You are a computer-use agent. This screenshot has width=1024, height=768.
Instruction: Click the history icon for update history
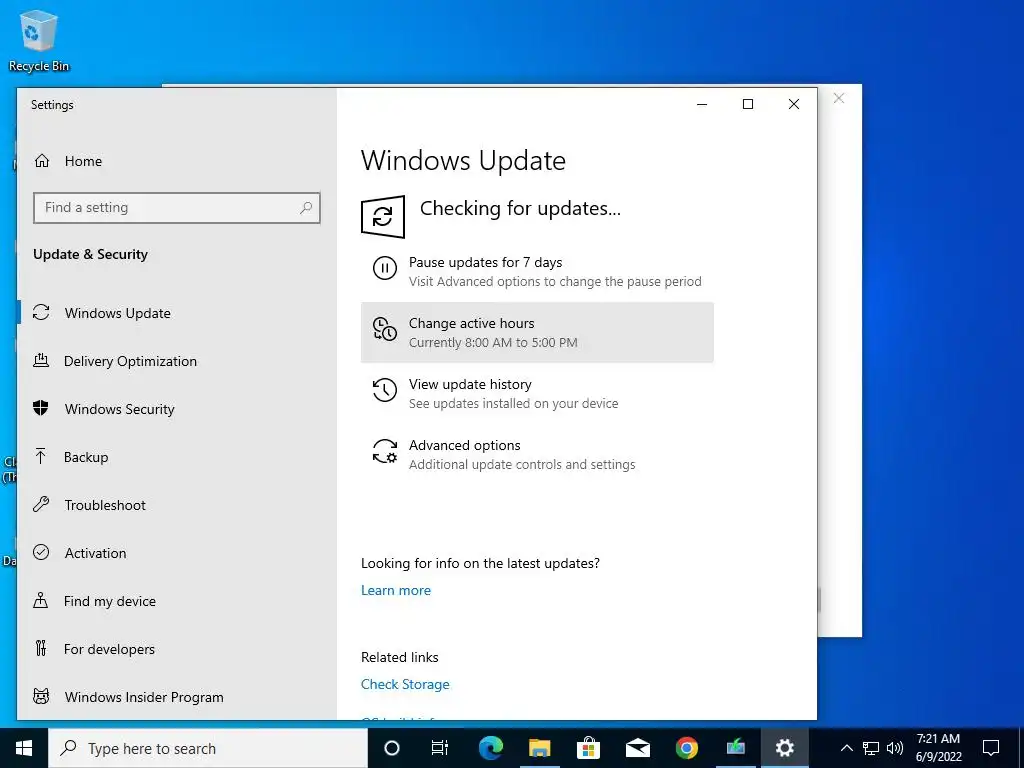[x=385, y=390]
